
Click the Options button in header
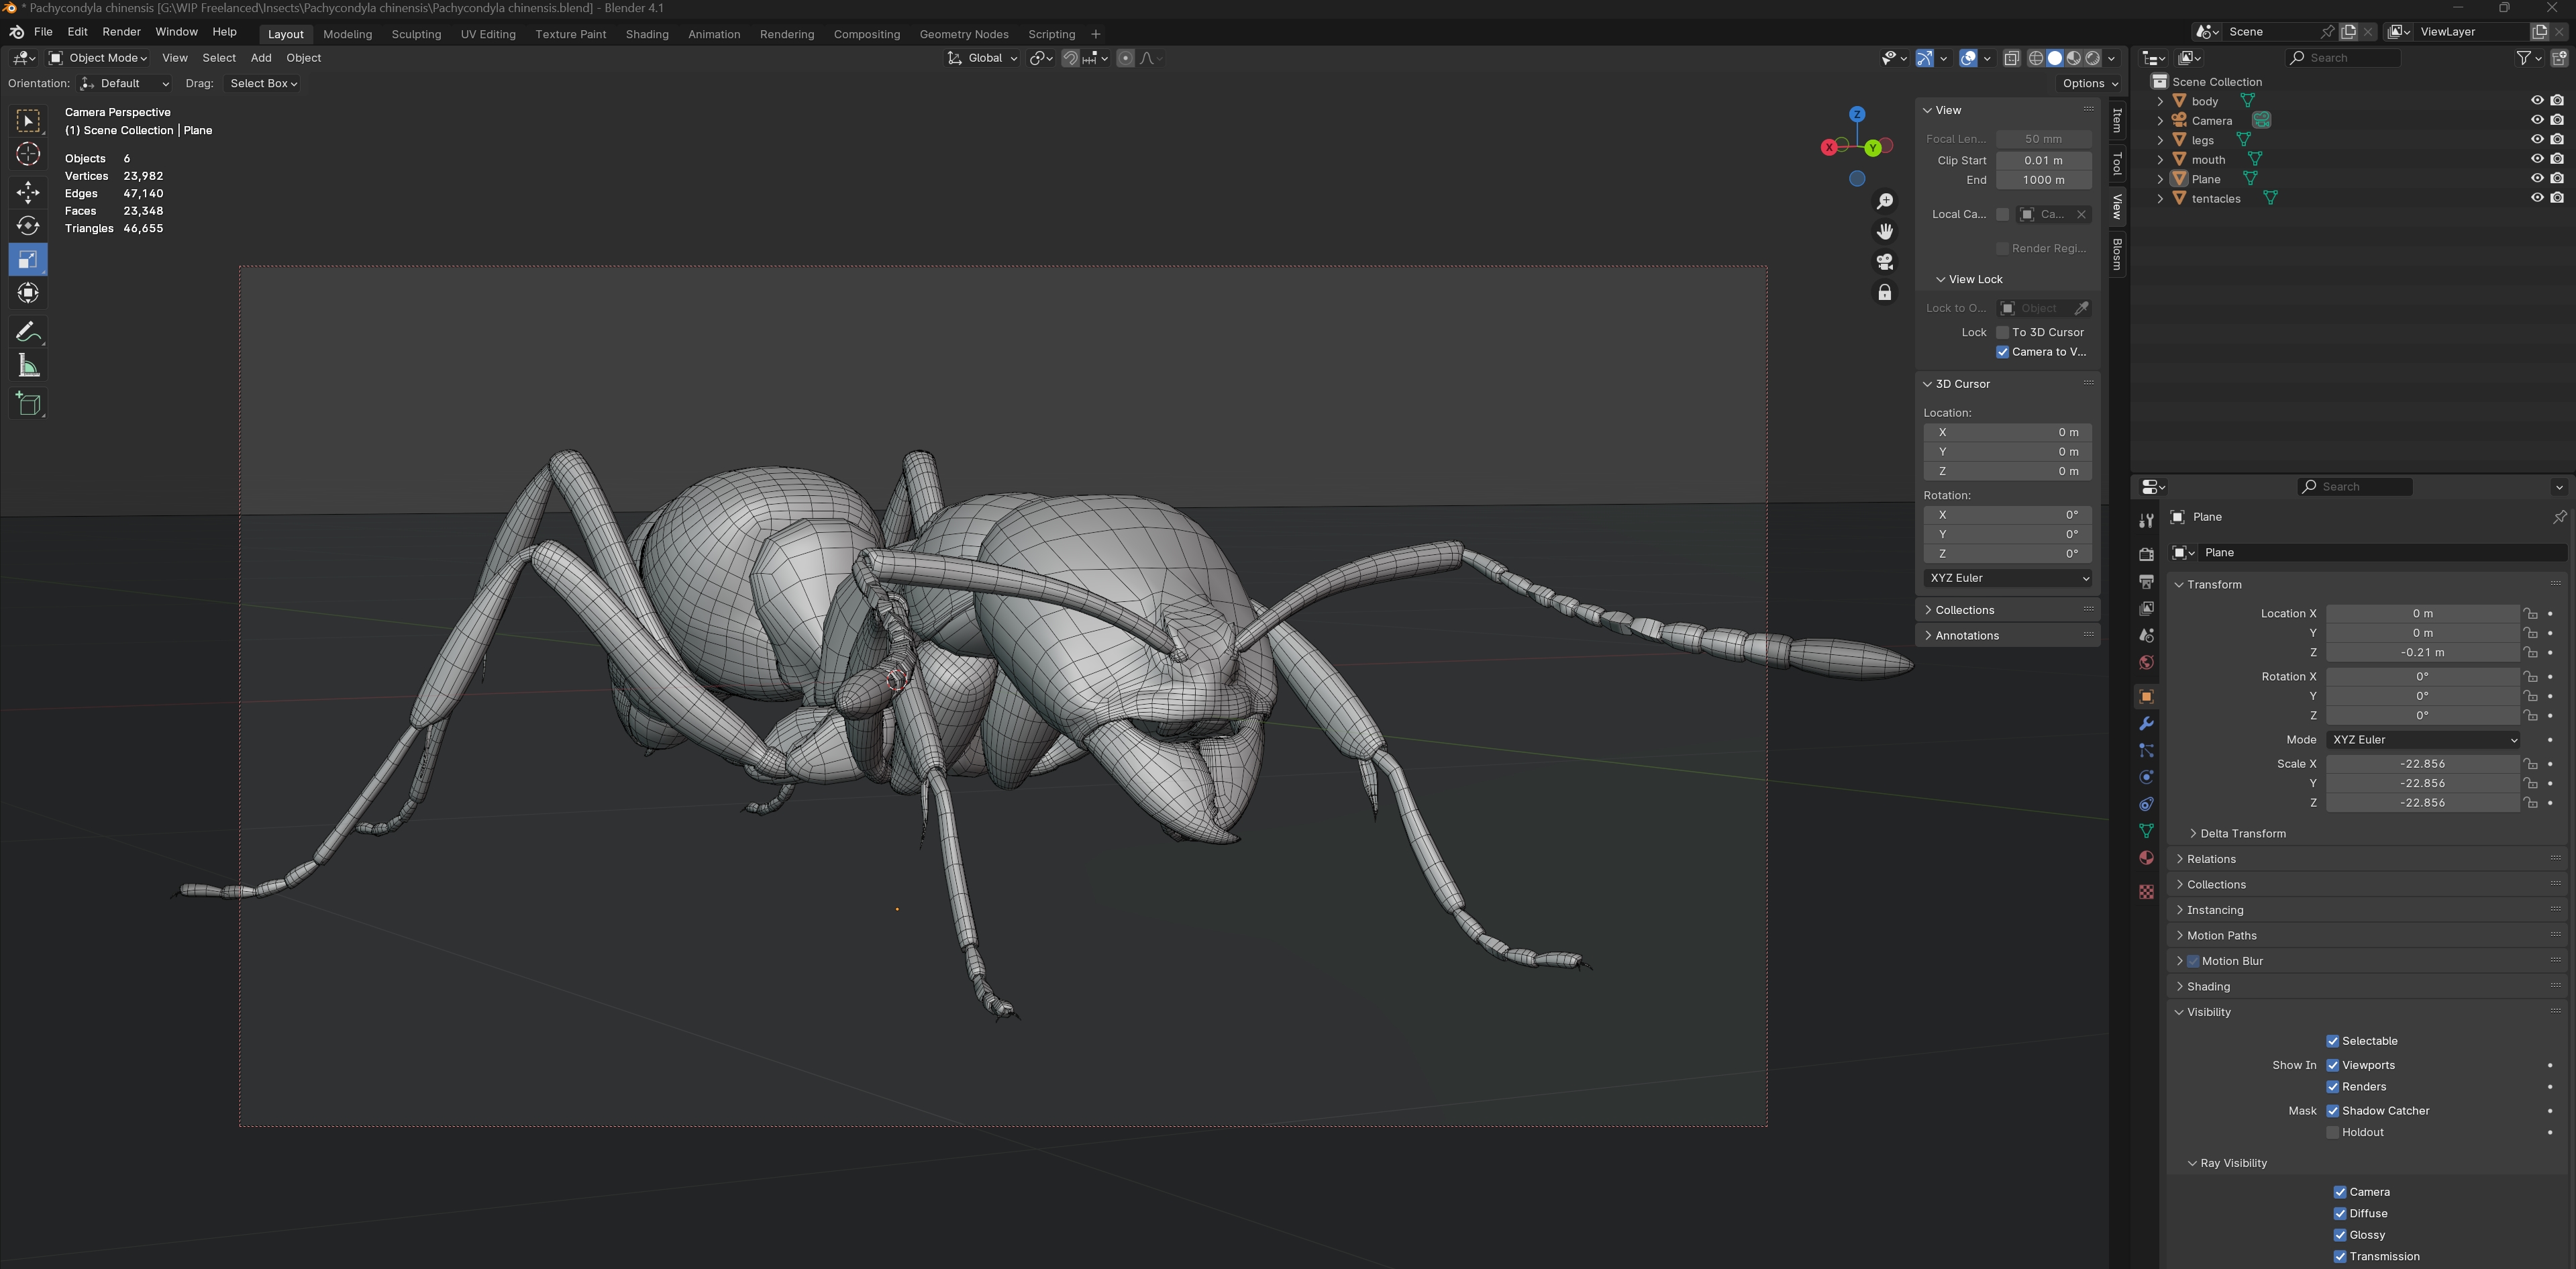[2089, 83]
